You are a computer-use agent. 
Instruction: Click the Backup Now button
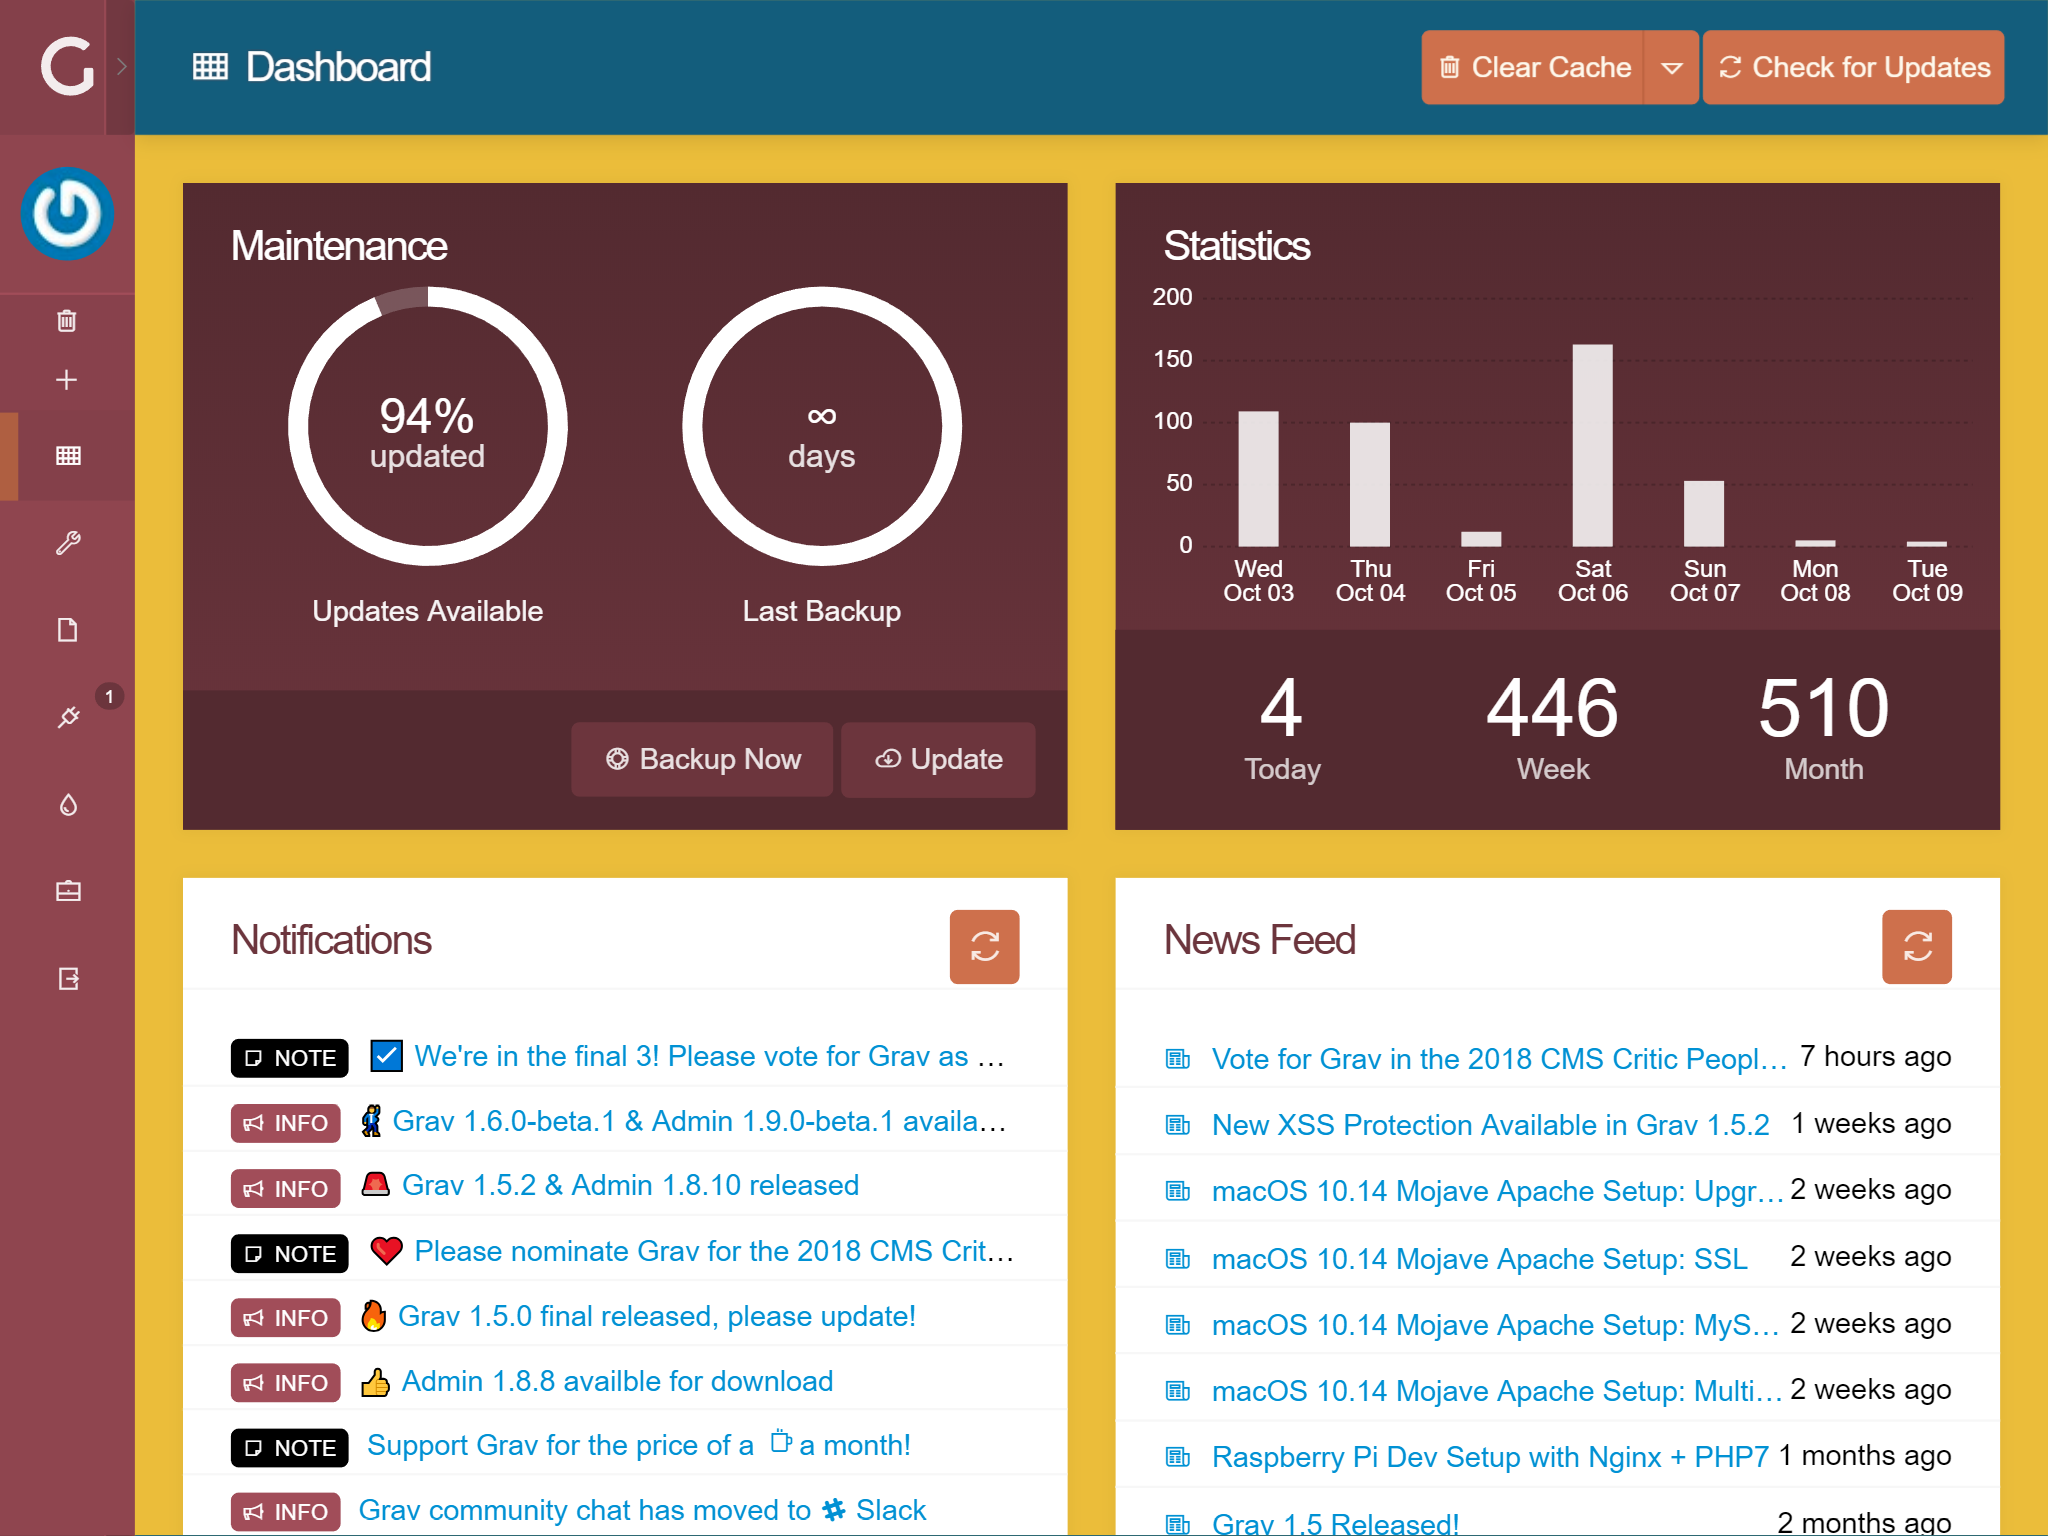(702, 760)
